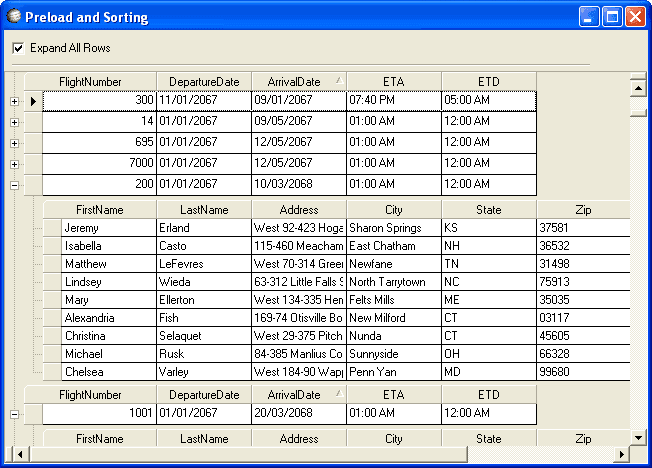This screenshot has height=468, width=652.
Task: Click the app icon in title bar
Action: pyautogui.click(x=14, y=16)
